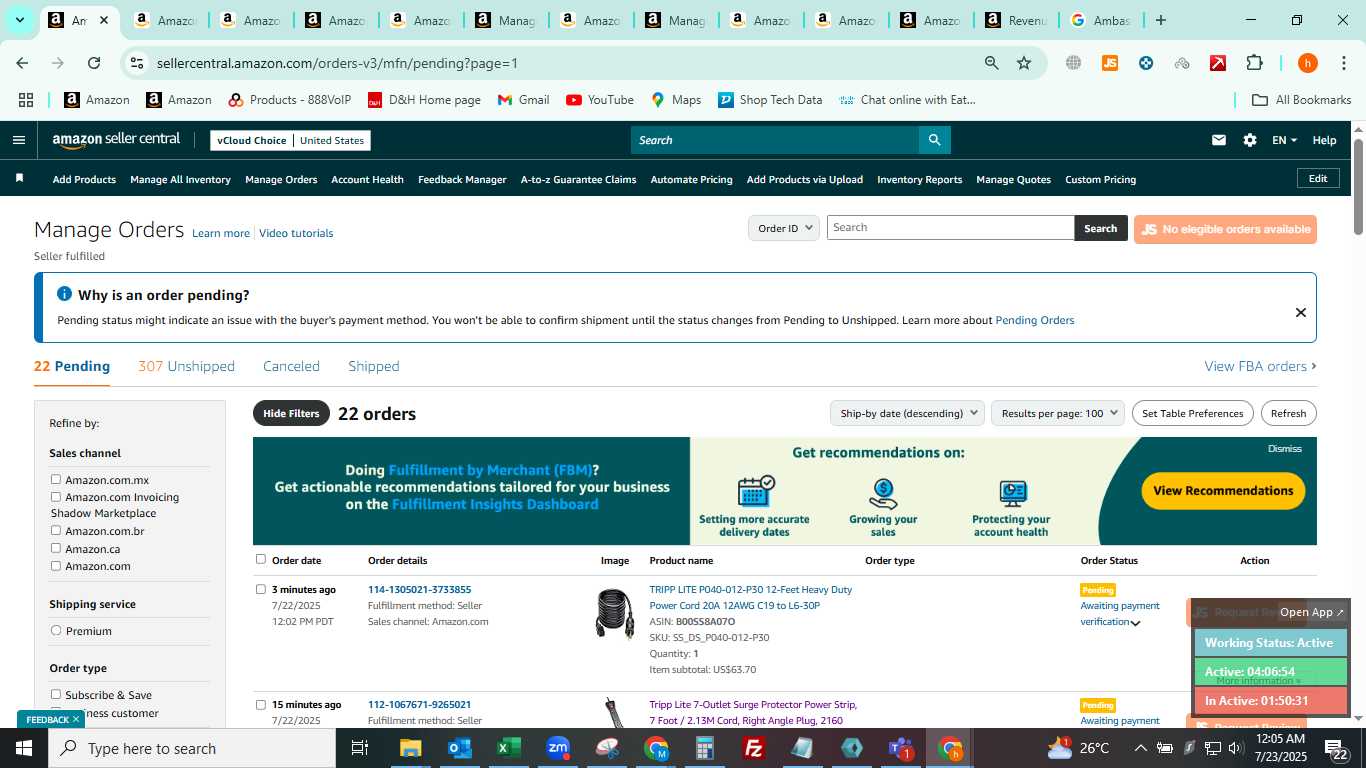Check the Amazon.com sales channel
Image resolution: width=1366 pixels, height=768 pixels.
[x=56, y=565]
